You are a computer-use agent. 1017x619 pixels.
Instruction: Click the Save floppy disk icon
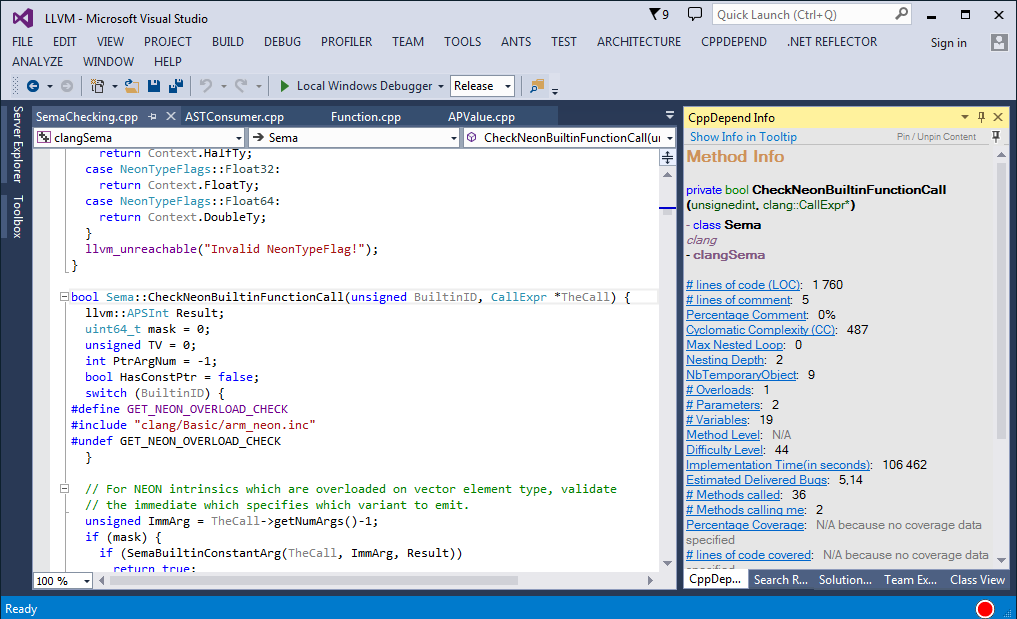154,86
